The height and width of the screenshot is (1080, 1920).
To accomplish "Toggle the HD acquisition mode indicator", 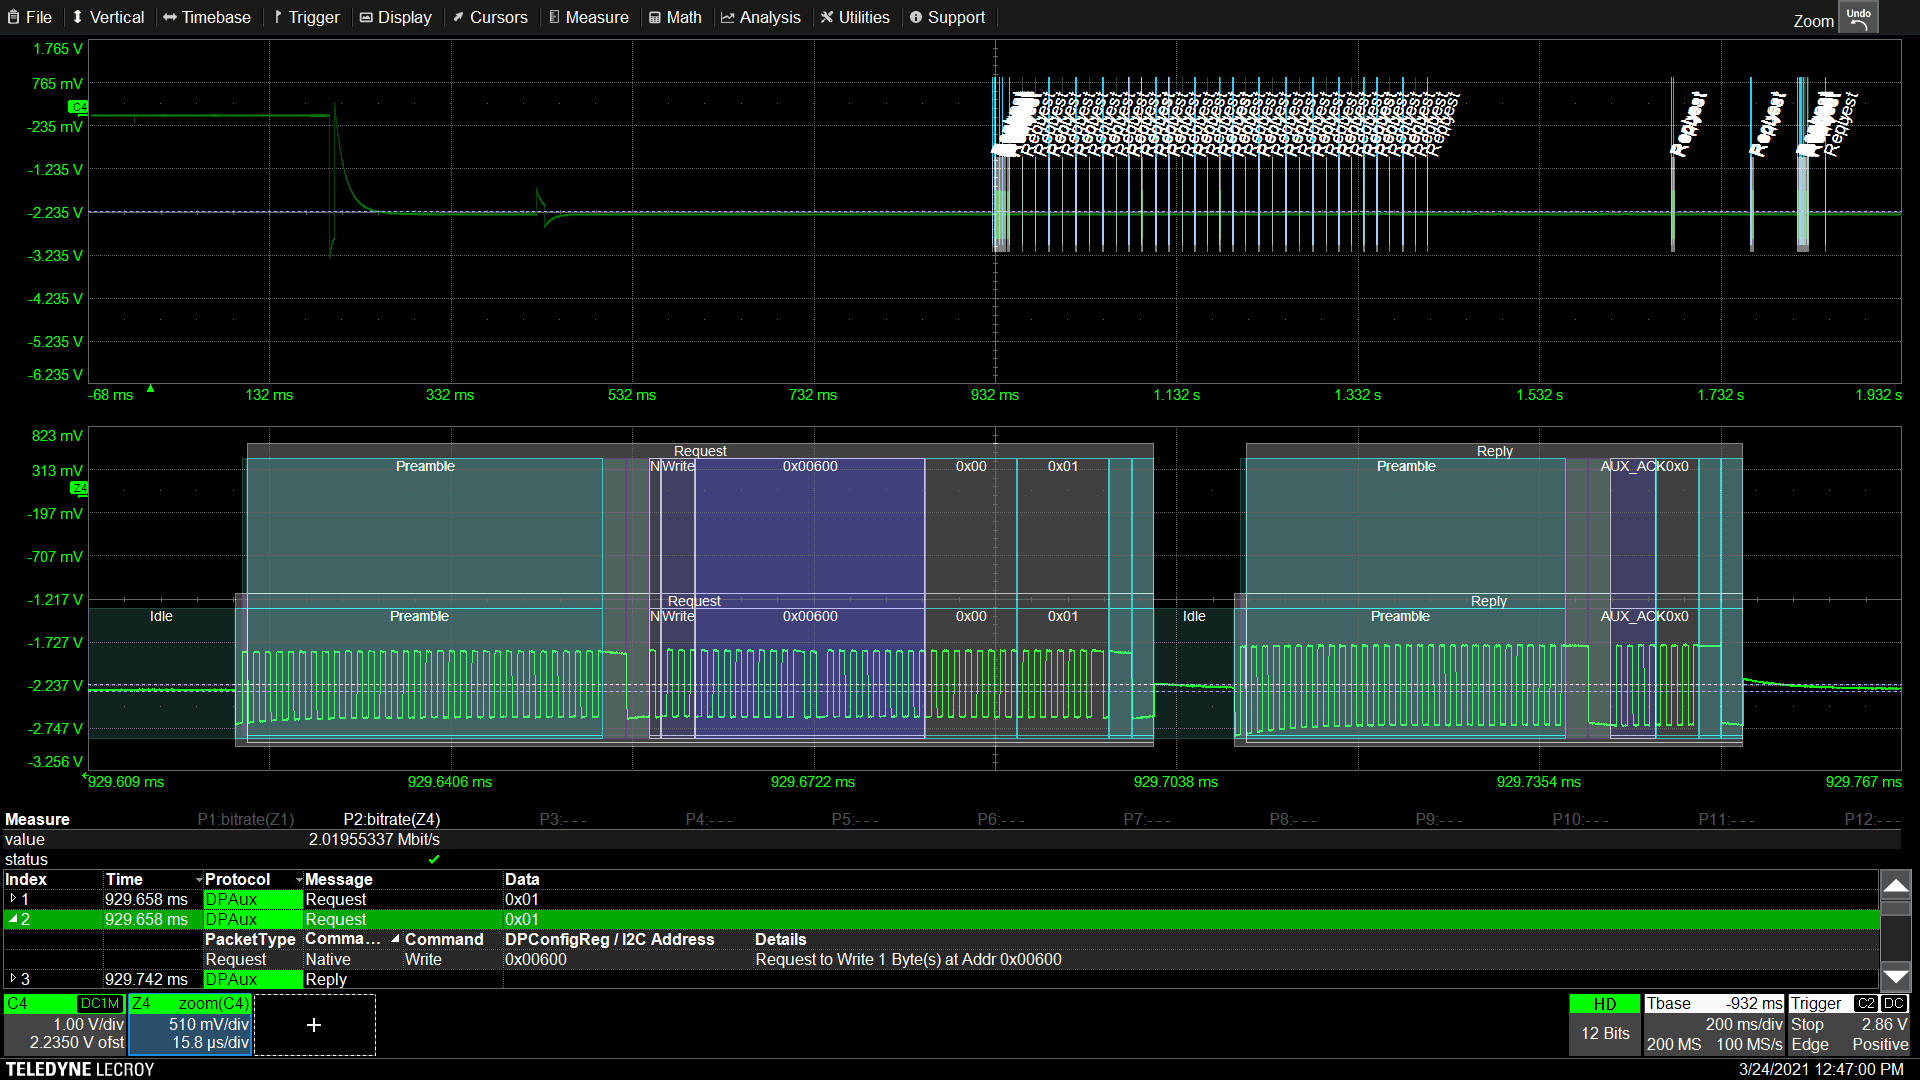I will pyautogui.click(x=1604, y=1003).
